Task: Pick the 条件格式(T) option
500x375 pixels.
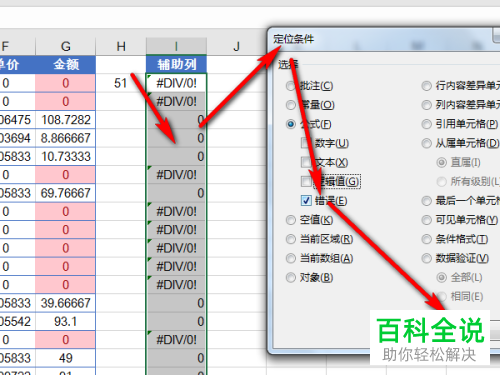Action: (426, 239)
